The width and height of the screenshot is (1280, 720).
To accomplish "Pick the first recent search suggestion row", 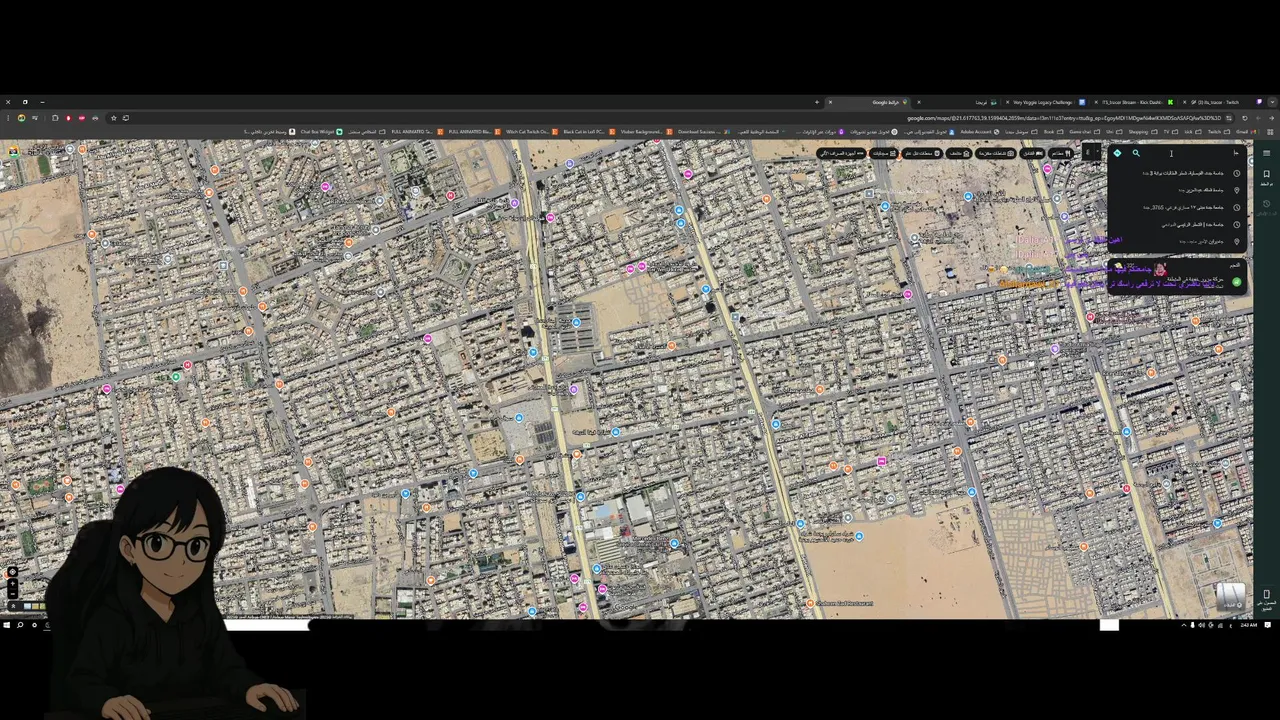I will tap(1178, 173).
